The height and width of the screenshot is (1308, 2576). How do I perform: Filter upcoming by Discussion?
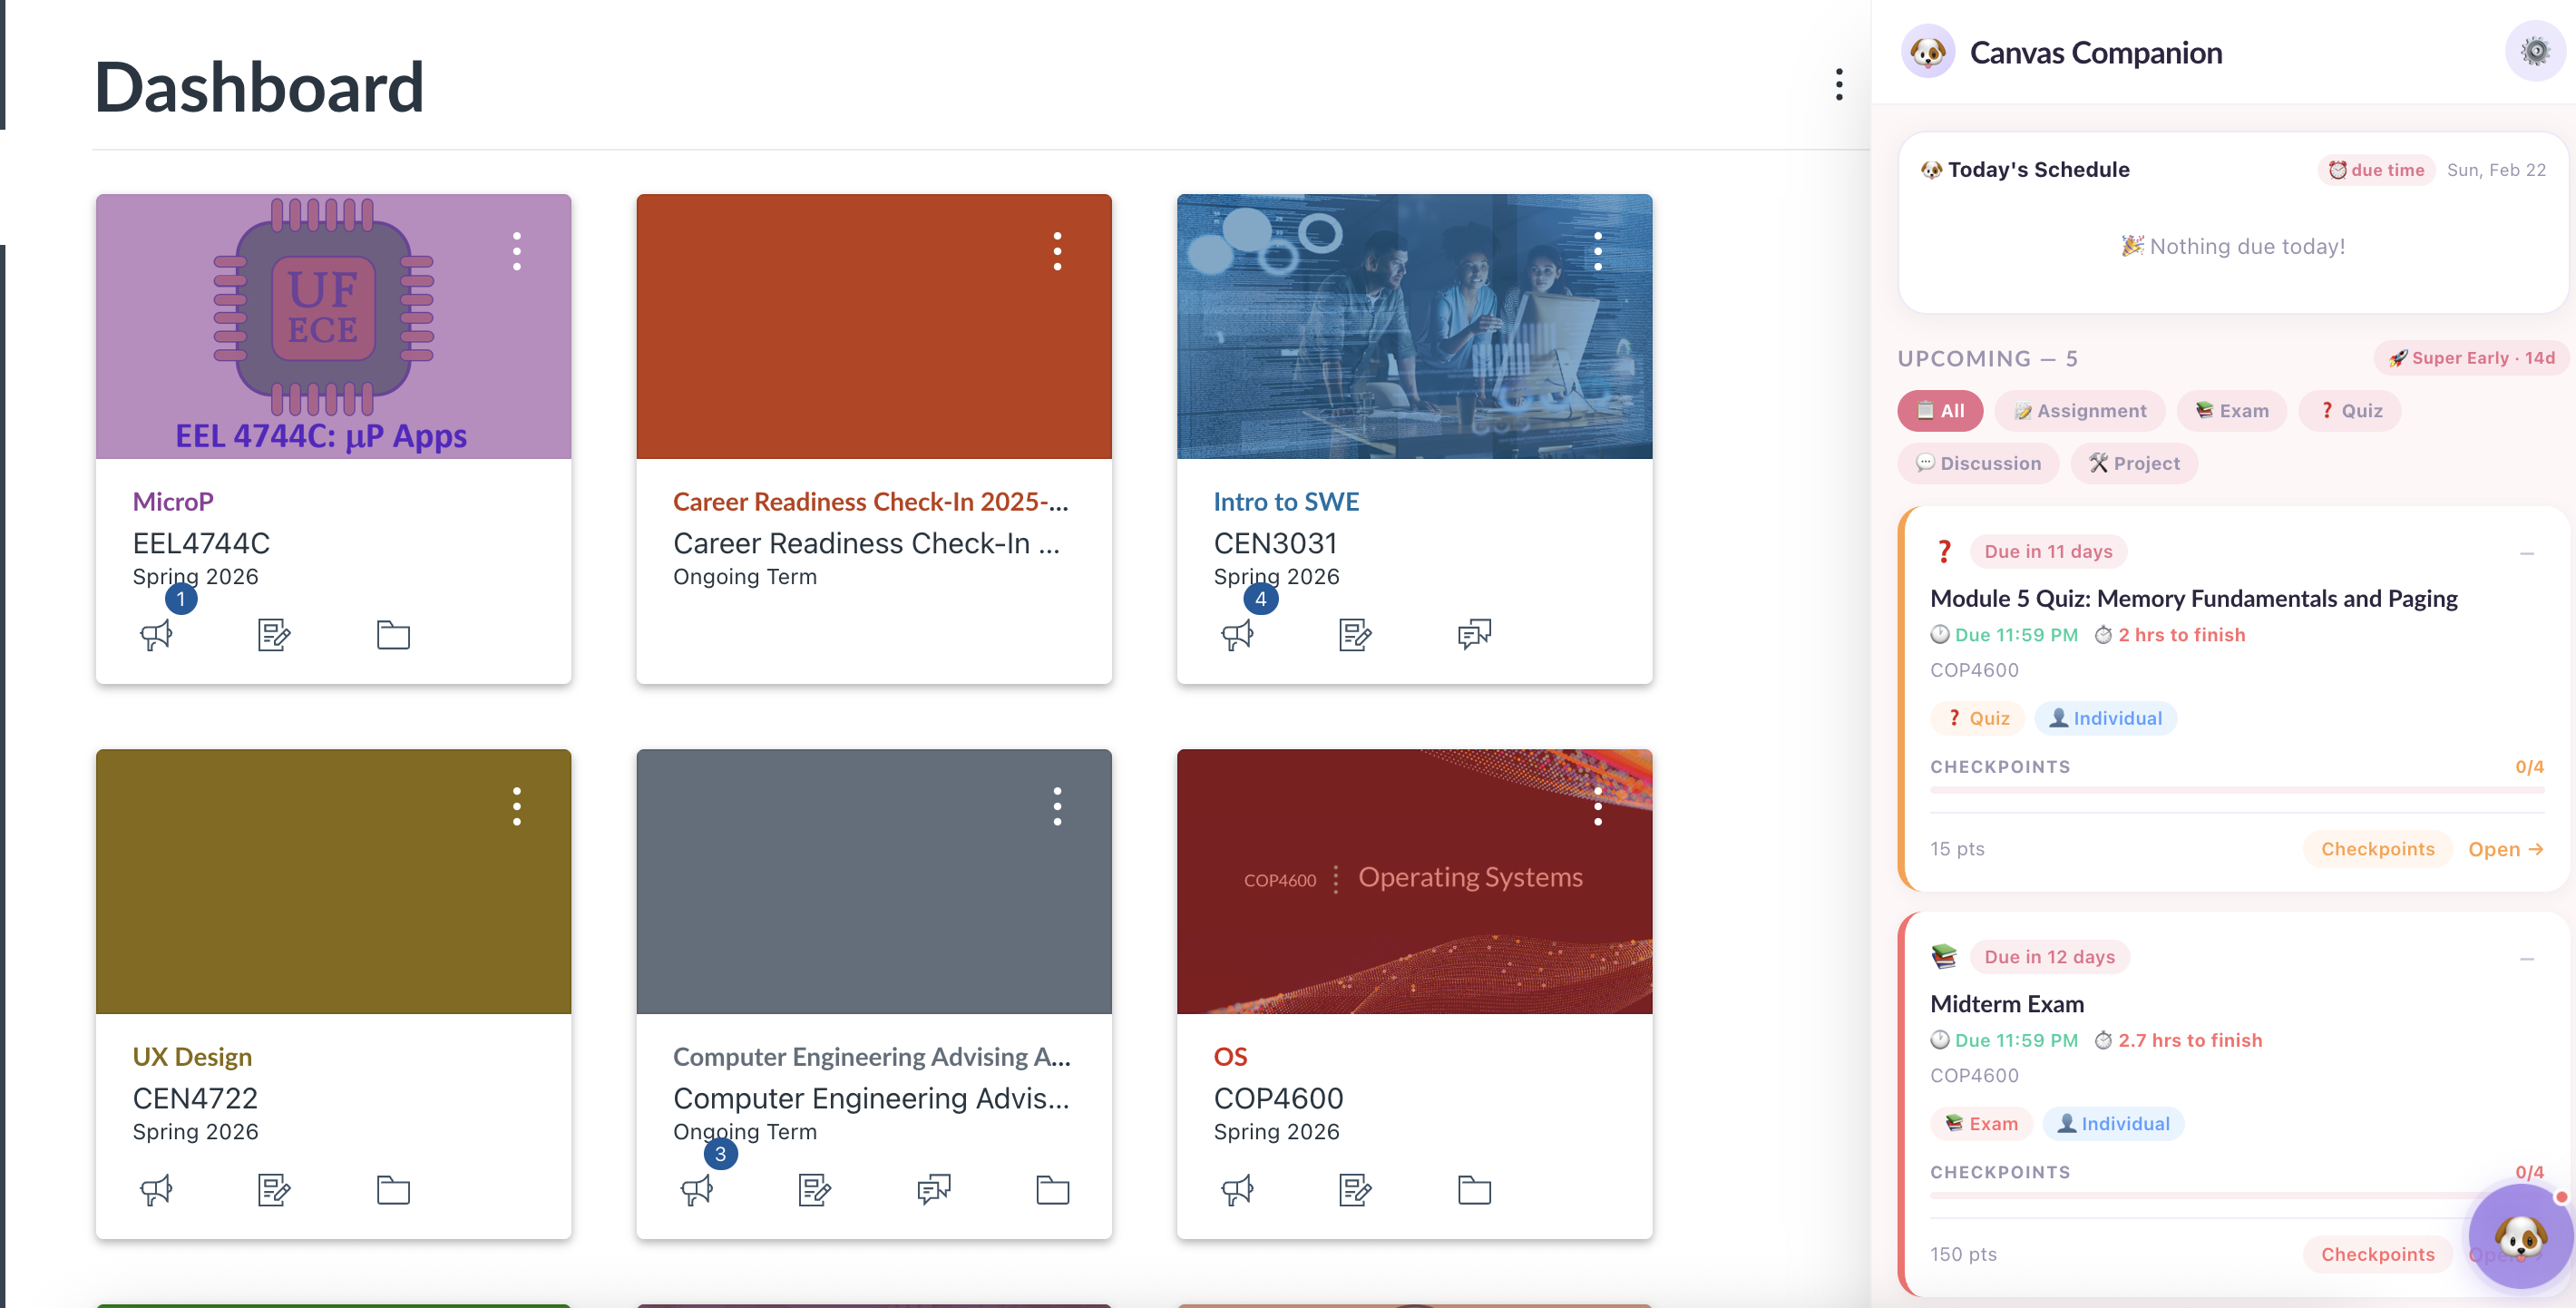pyautogui.click(x=1978, y=463)
